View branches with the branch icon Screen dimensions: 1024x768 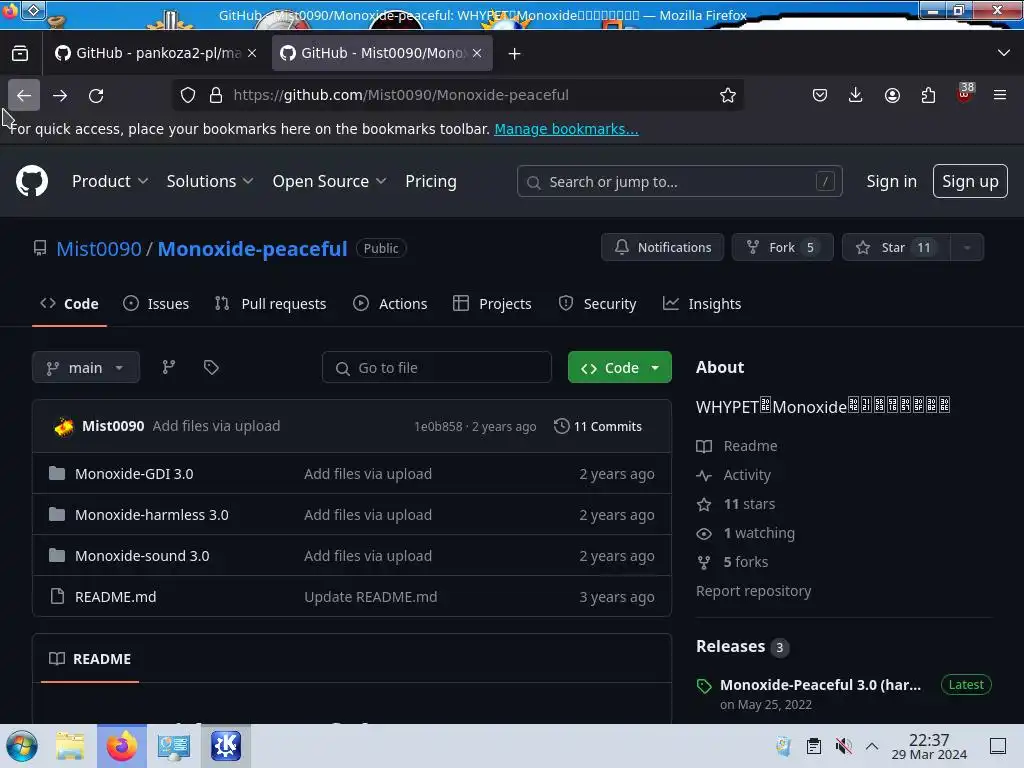point(168,367)
